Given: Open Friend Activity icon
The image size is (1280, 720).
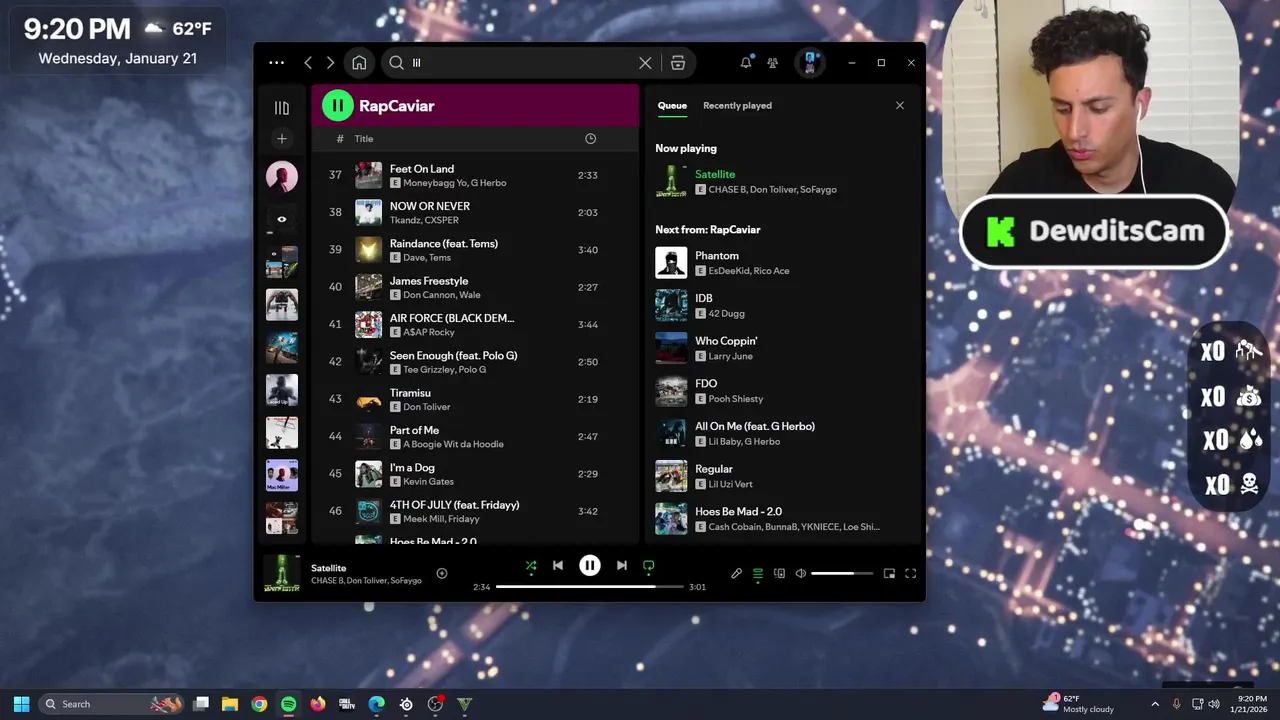Looking at the screenshot, I should (x=773, y=63).
